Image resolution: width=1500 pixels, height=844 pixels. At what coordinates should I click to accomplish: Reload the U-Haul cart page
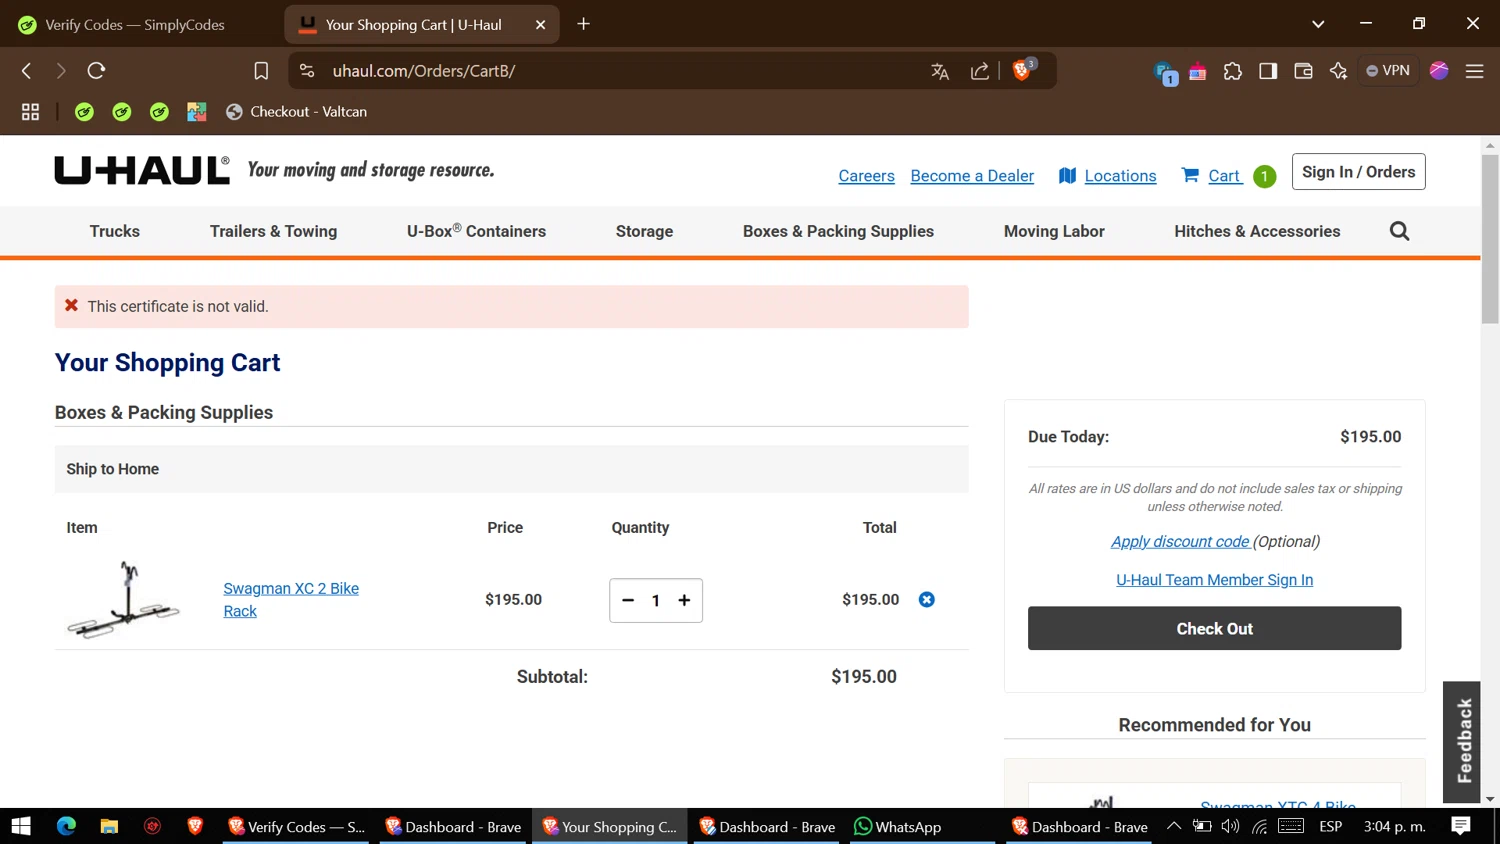96,71
